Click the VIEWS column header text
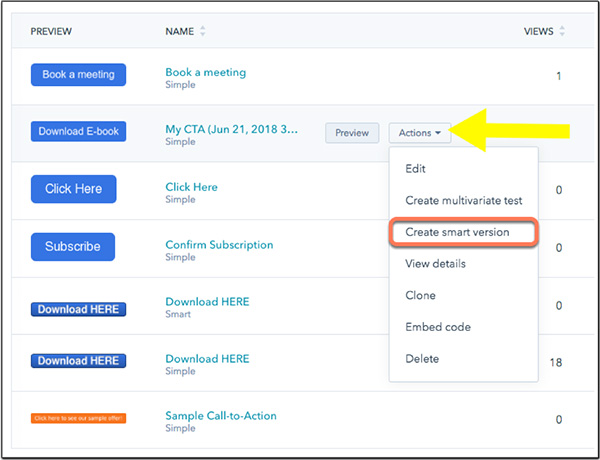This screenshot has width=600, height=460. point(538,31)
